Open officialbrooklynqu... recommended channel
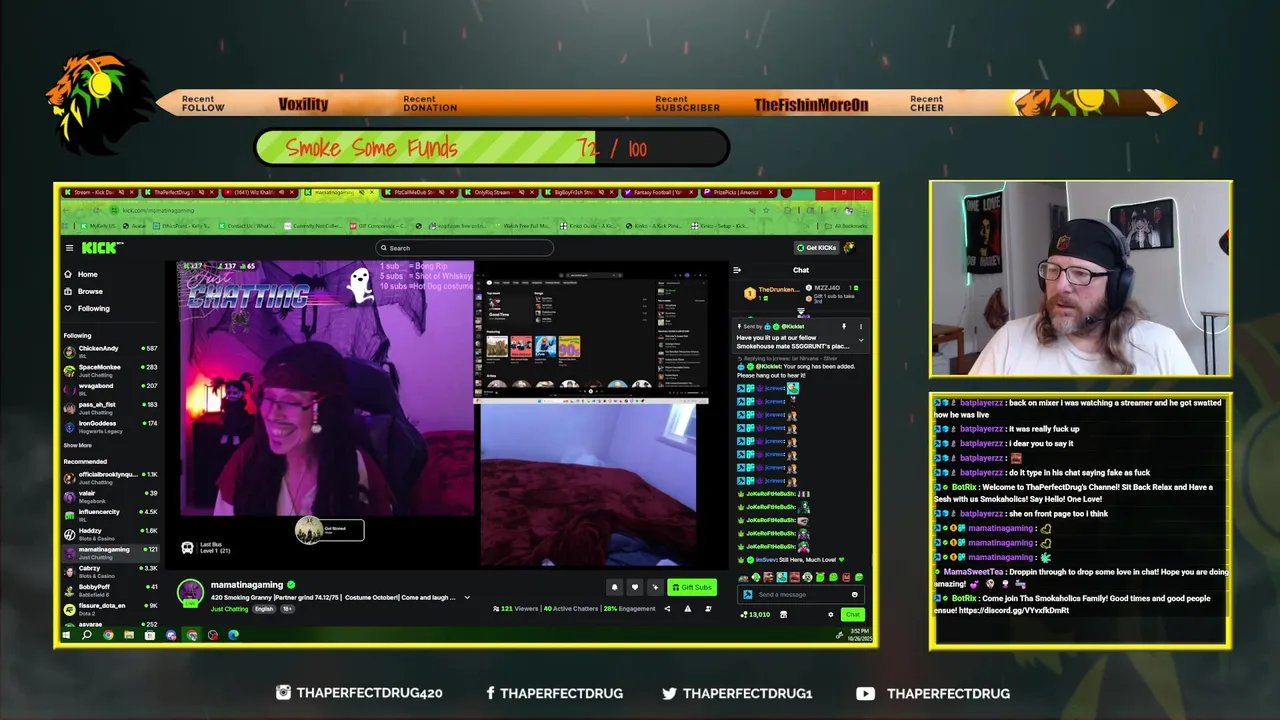 click(110, 476)
